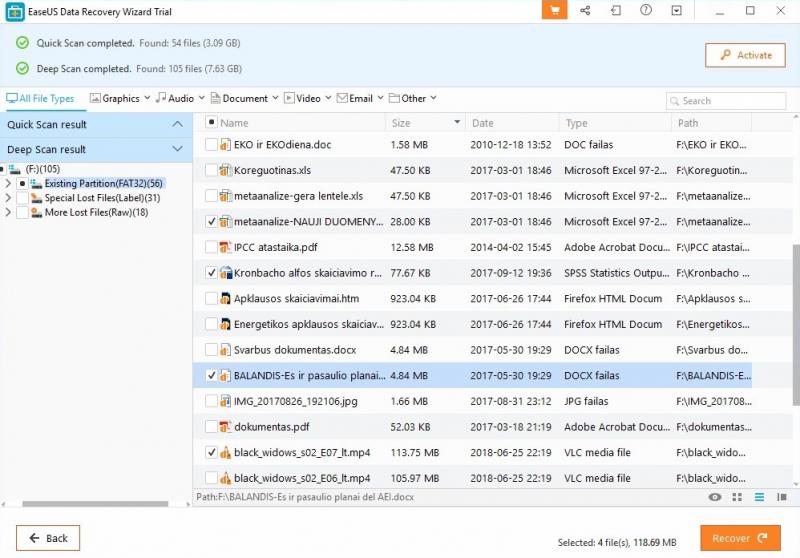Sort by the Date column header

512,123
